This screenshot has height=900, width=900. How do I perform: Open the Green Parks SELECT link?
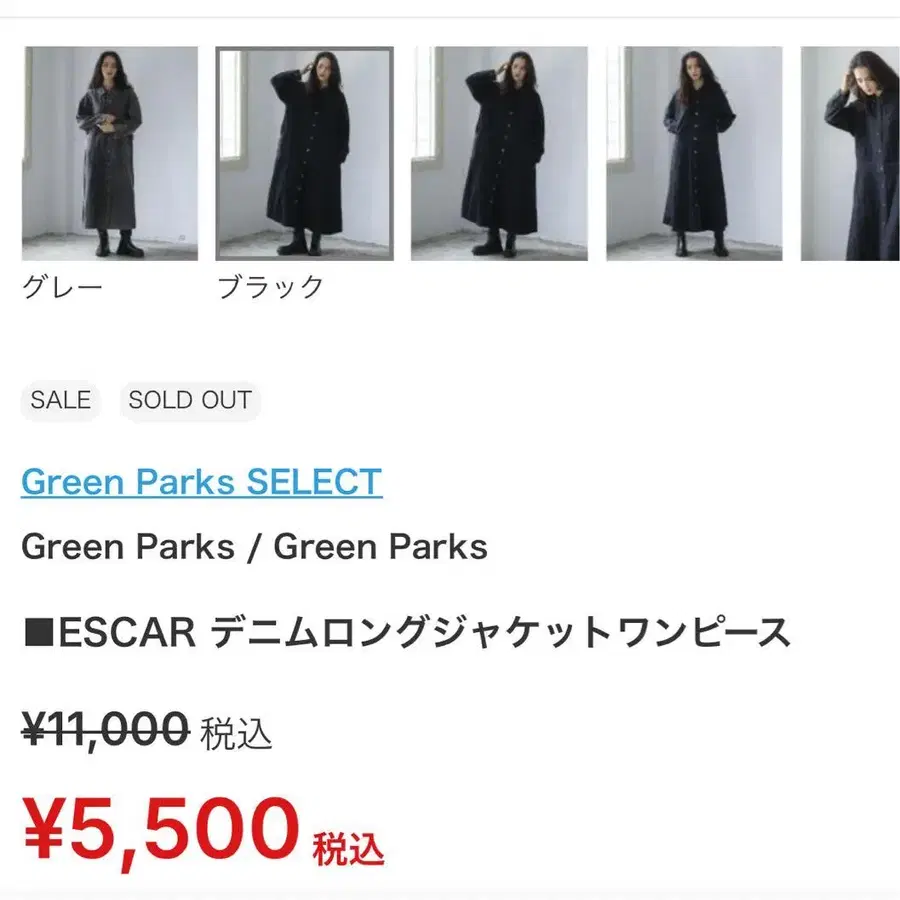(x=201, y=482)
